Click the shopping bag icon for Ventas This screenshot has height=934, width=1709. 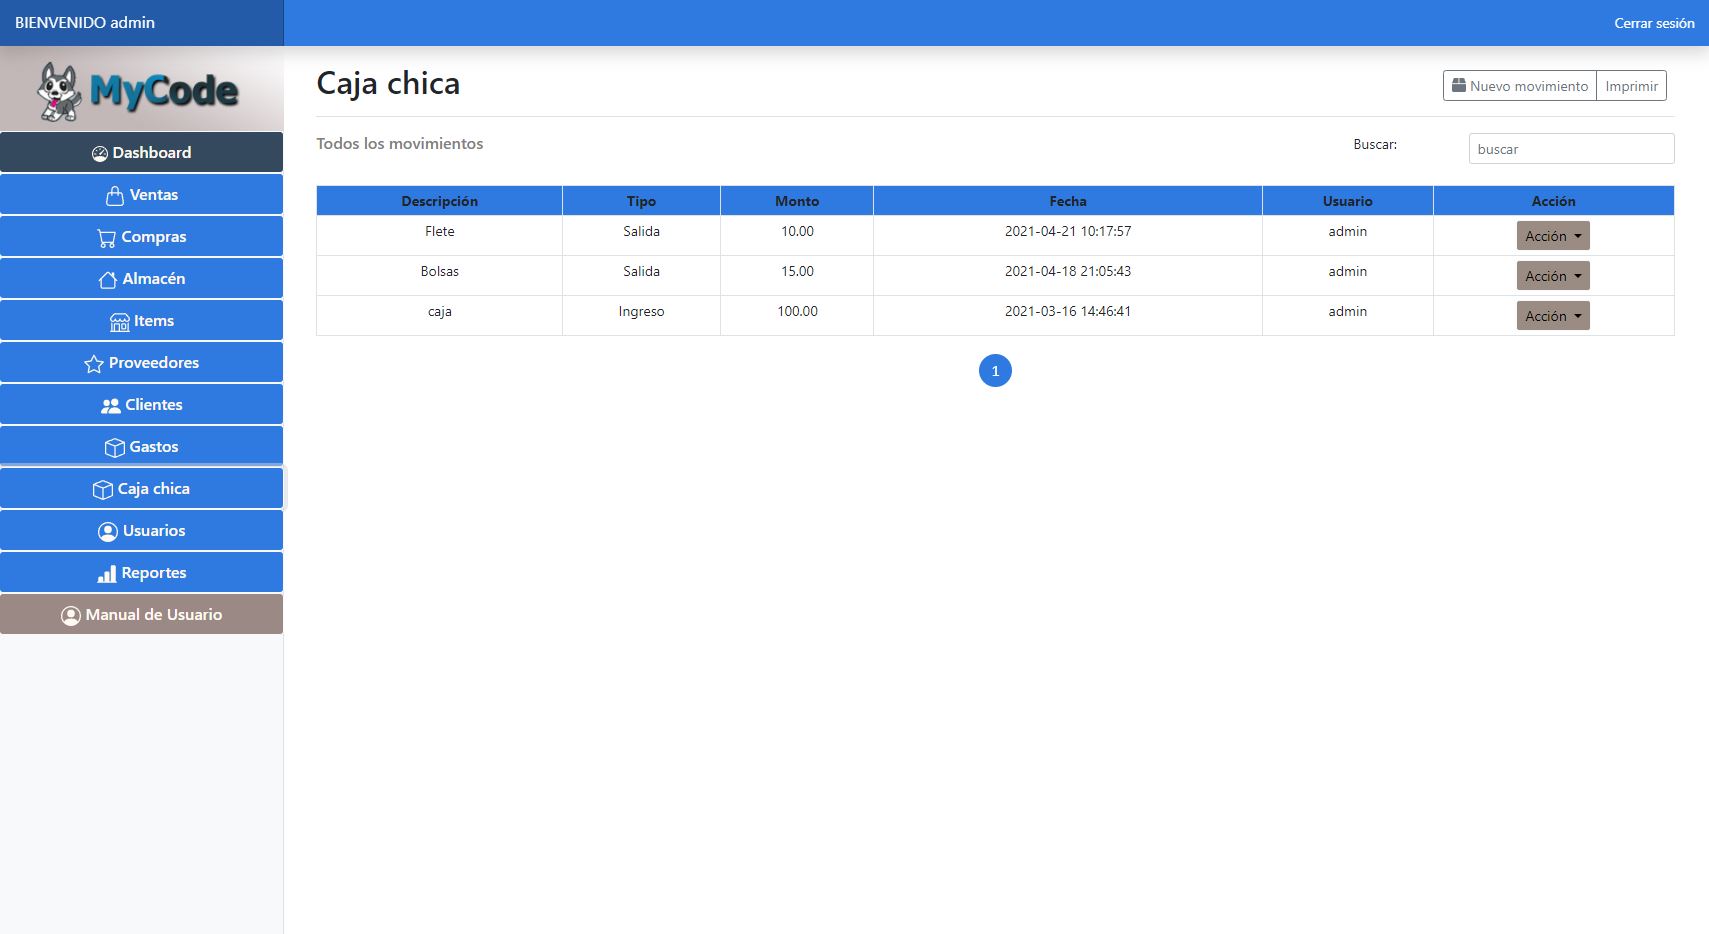click(115, 196)
